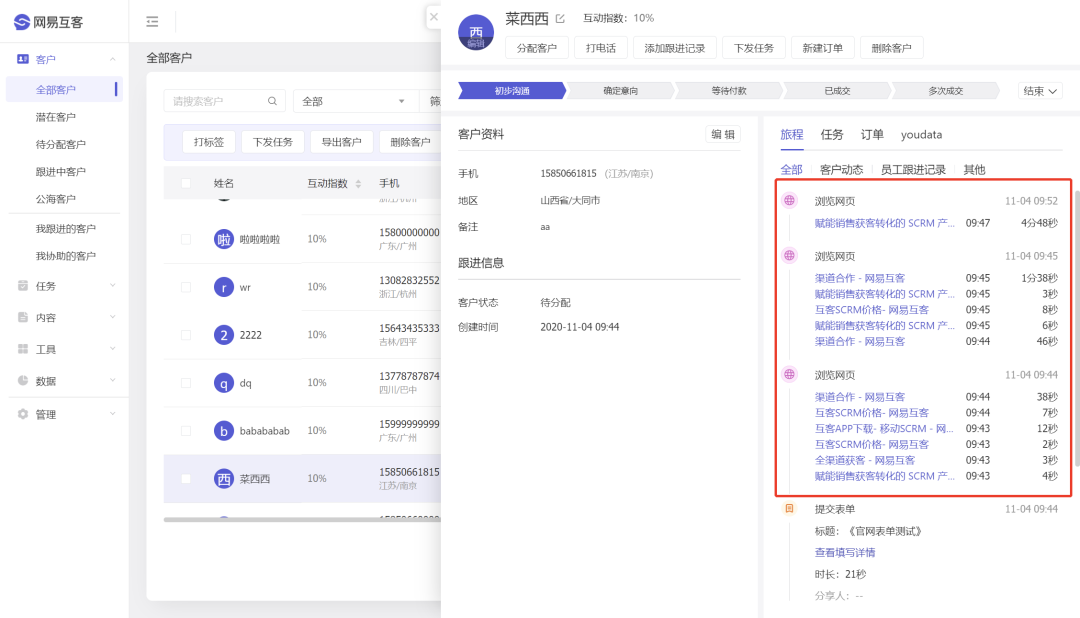Check the 2222 row checkbox
The image size is (1080, 618).
tap(186, 335)
